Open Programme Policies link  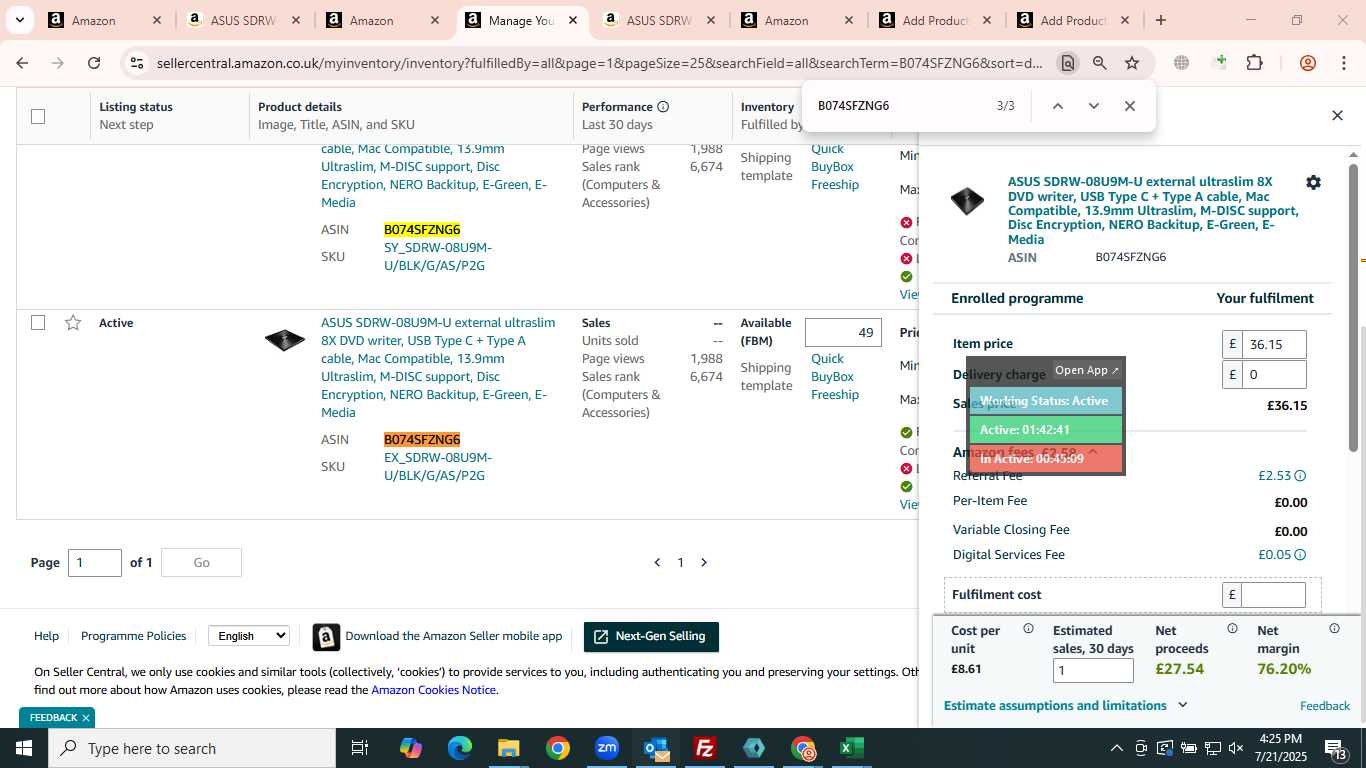tap(133, 636)
